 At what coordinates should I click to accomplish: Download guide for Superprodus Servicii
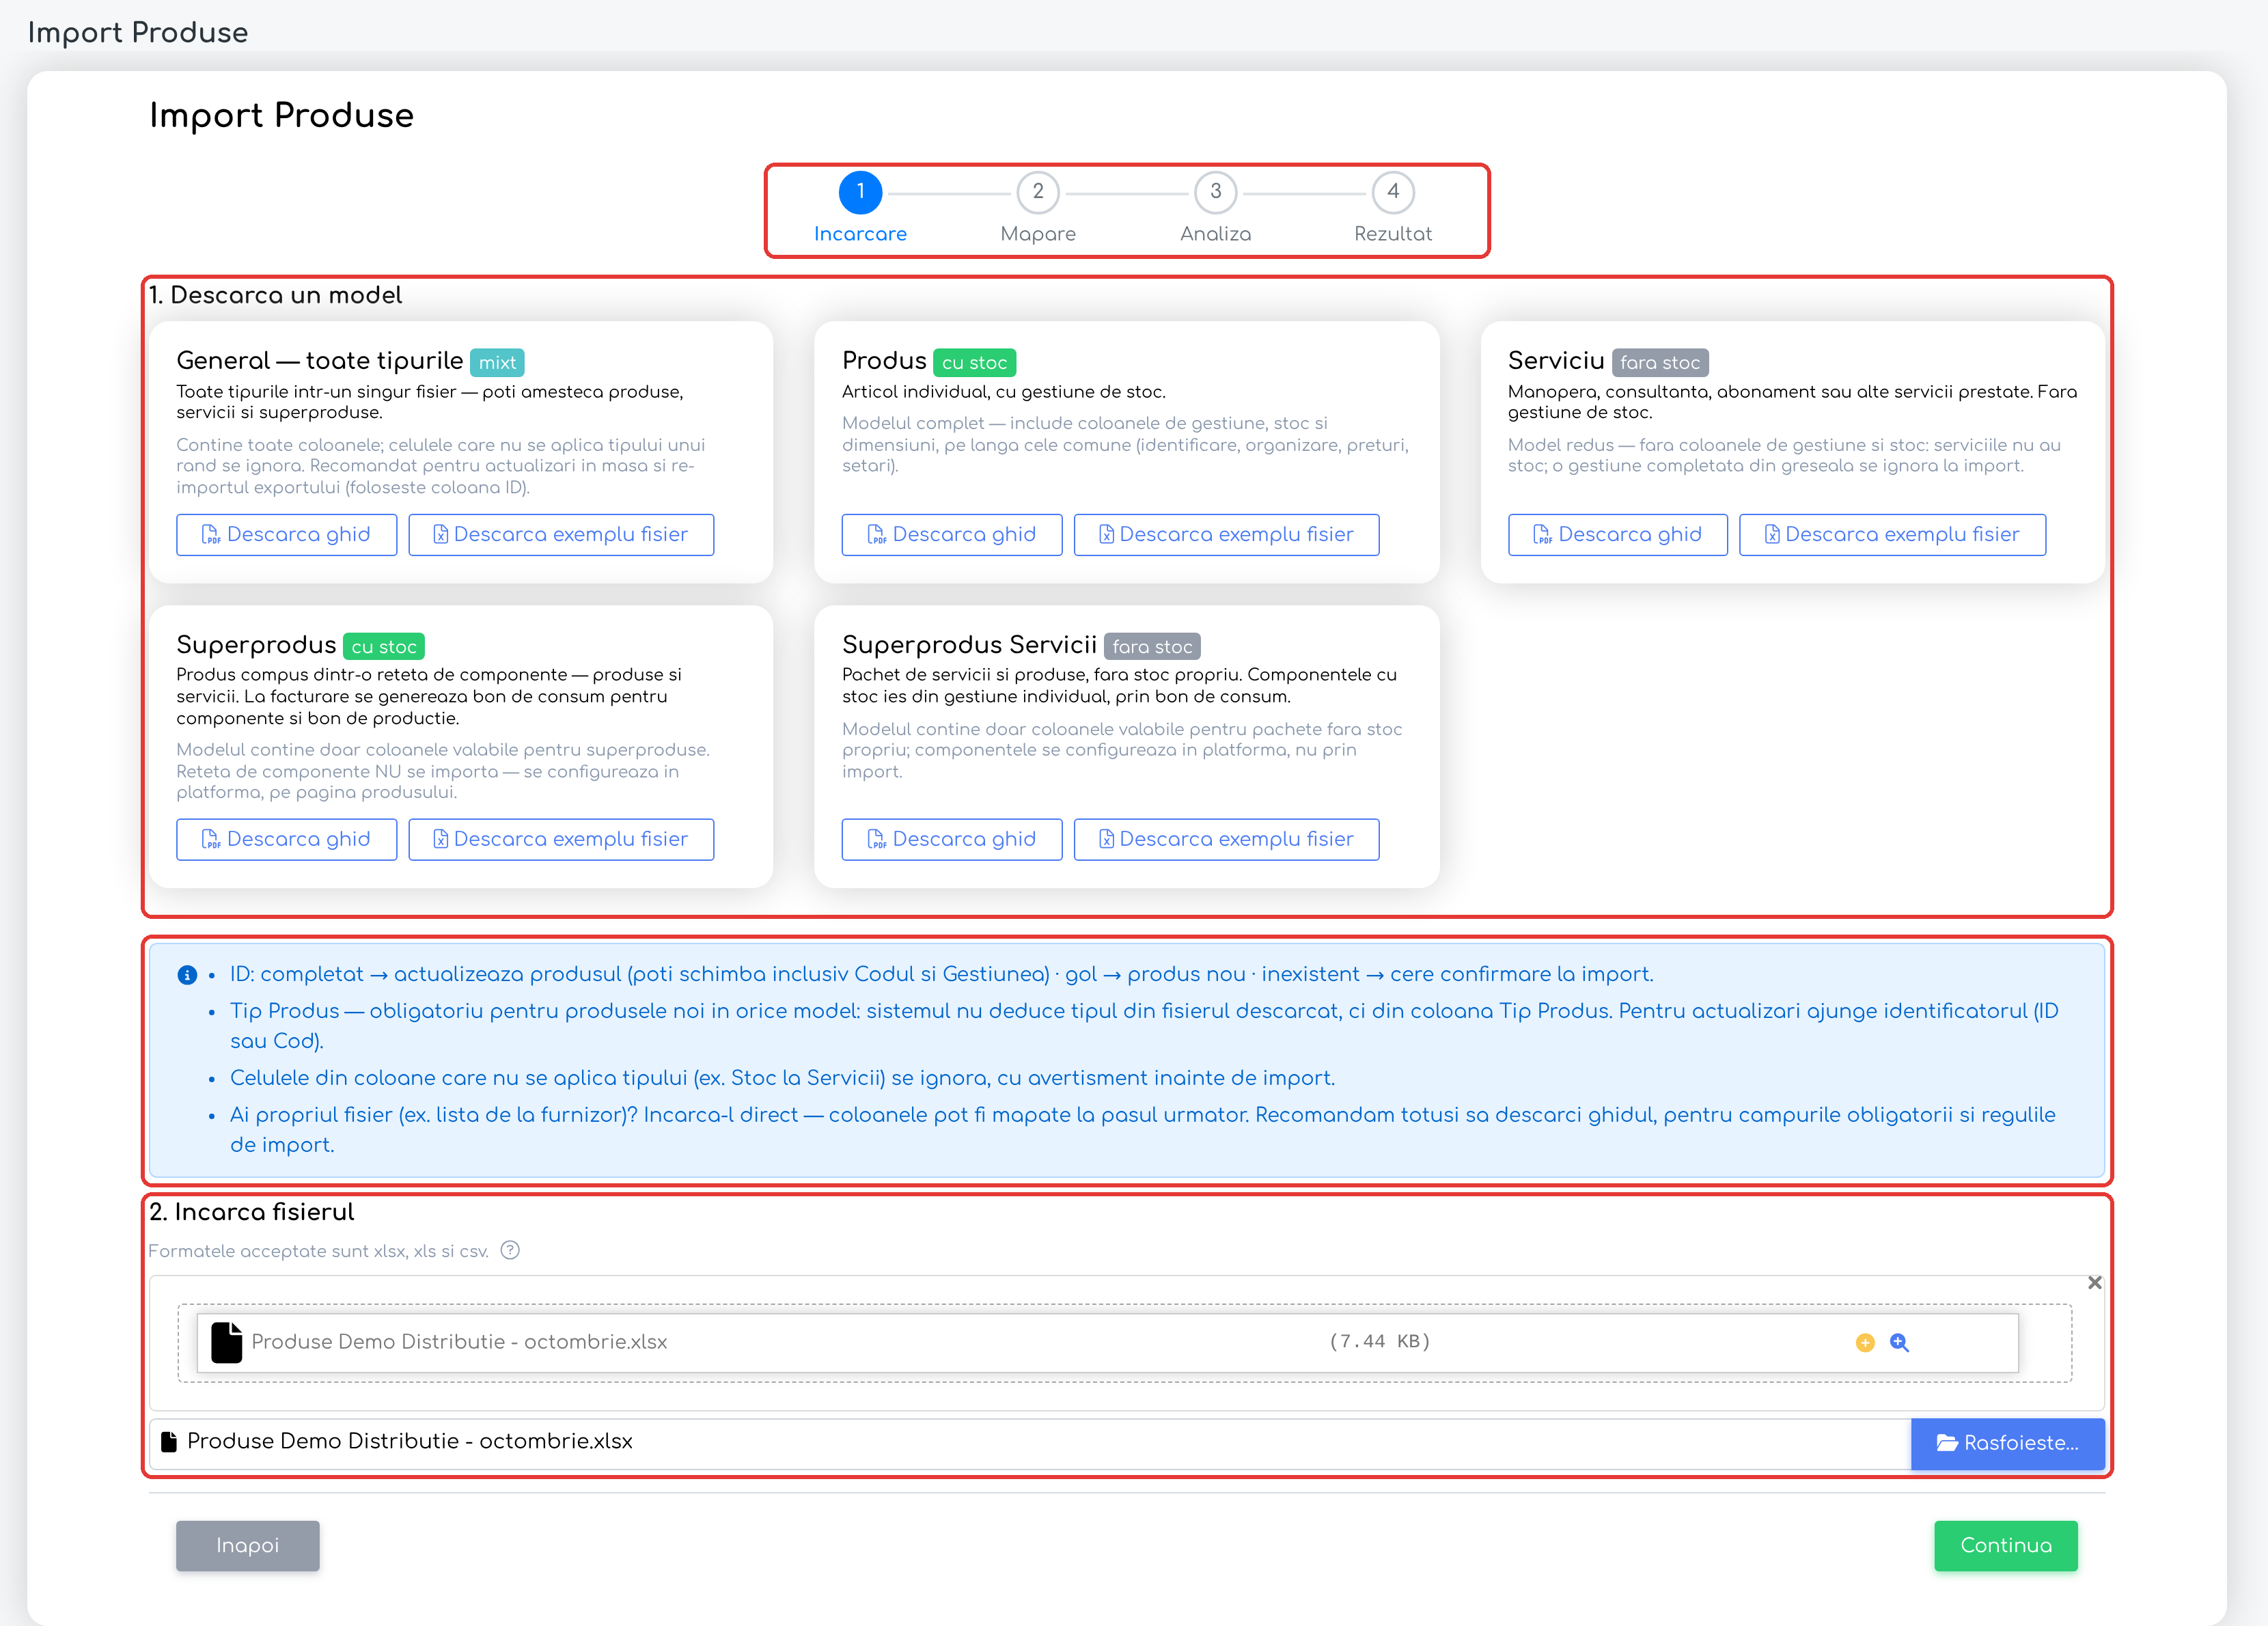coord(952,839)
